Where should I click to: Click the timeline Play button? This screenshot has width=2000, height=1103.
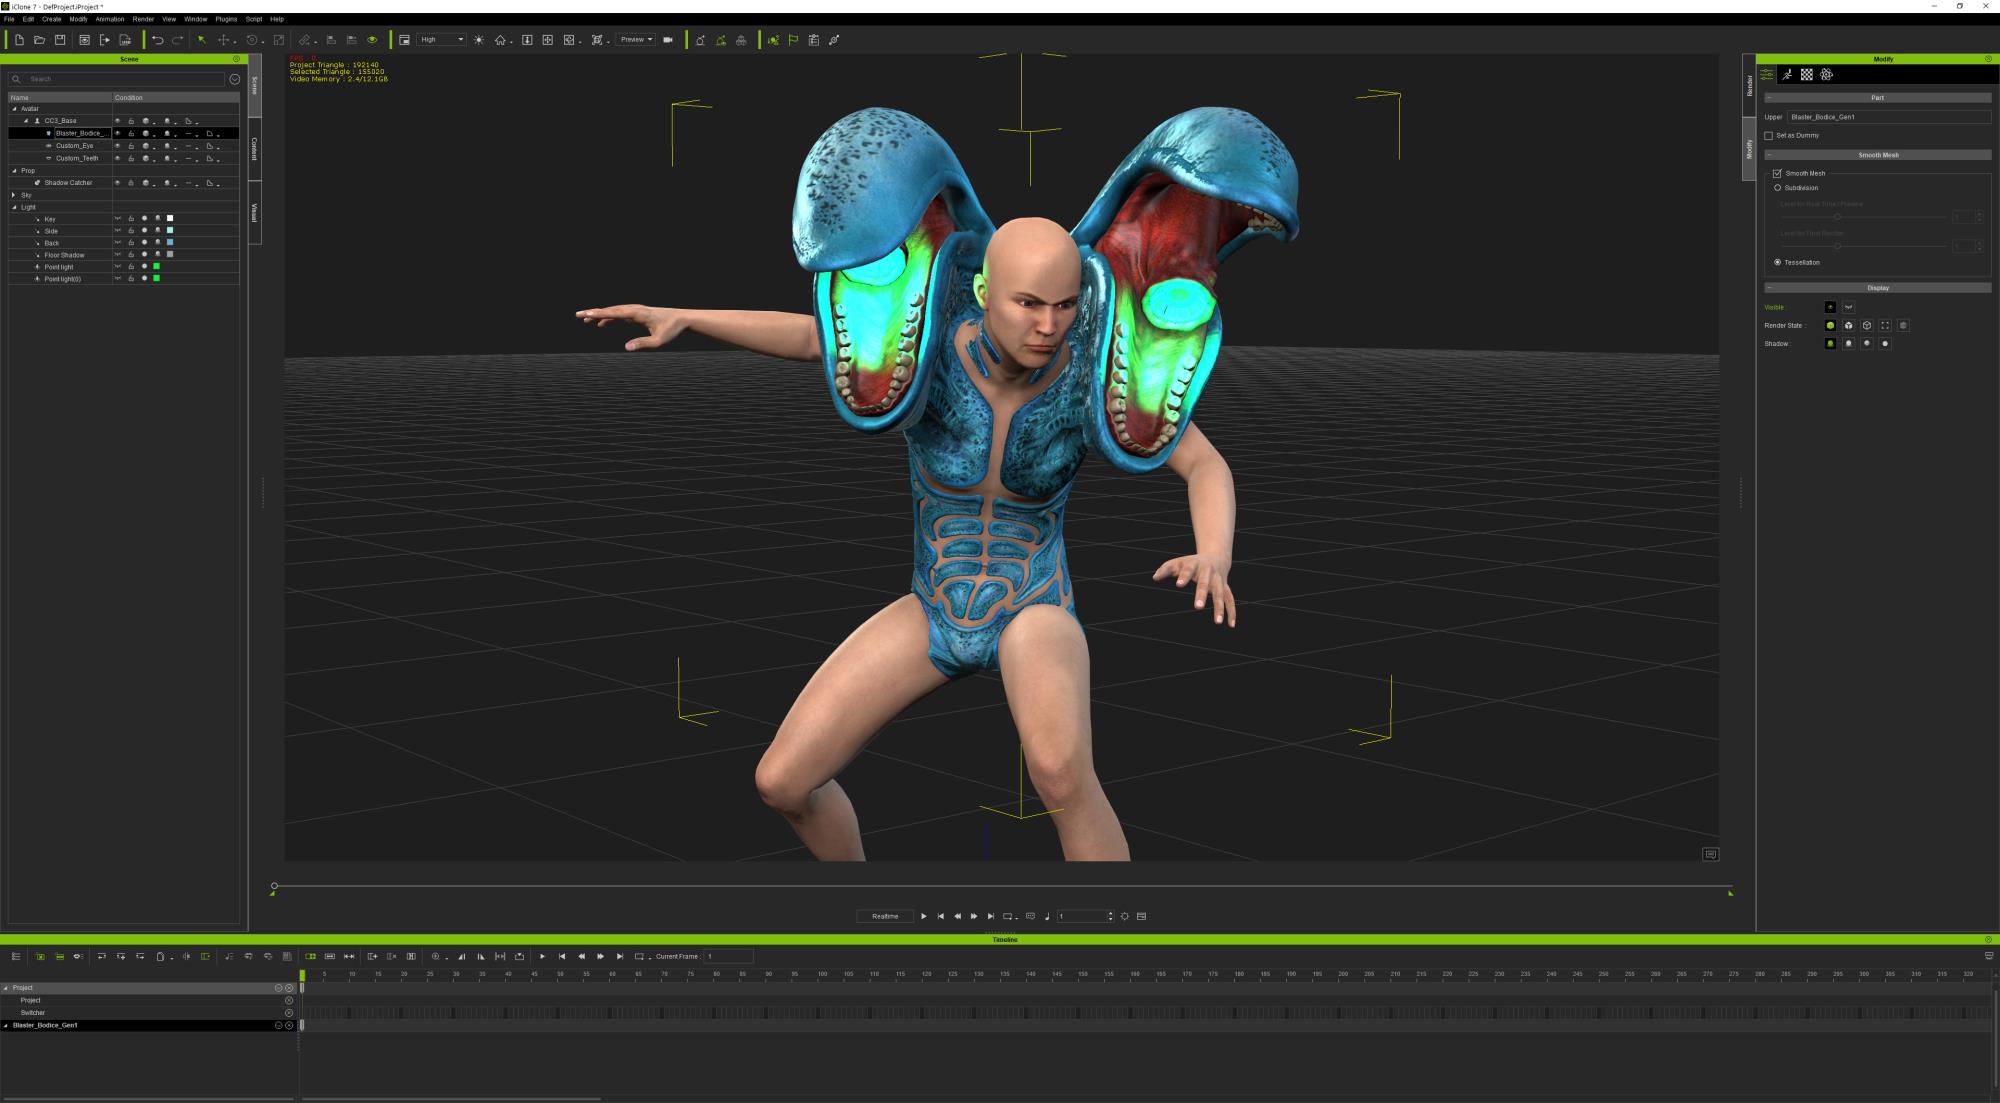(x=542, y=957)
